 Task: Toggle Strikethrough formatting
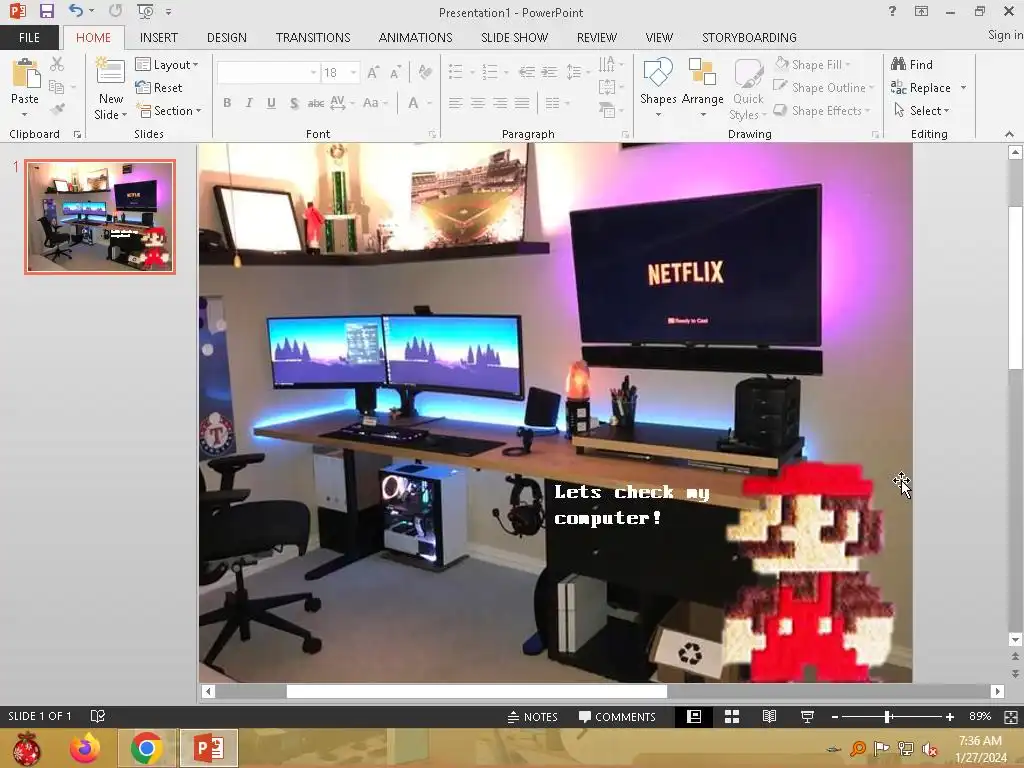(x=316, y=103)
